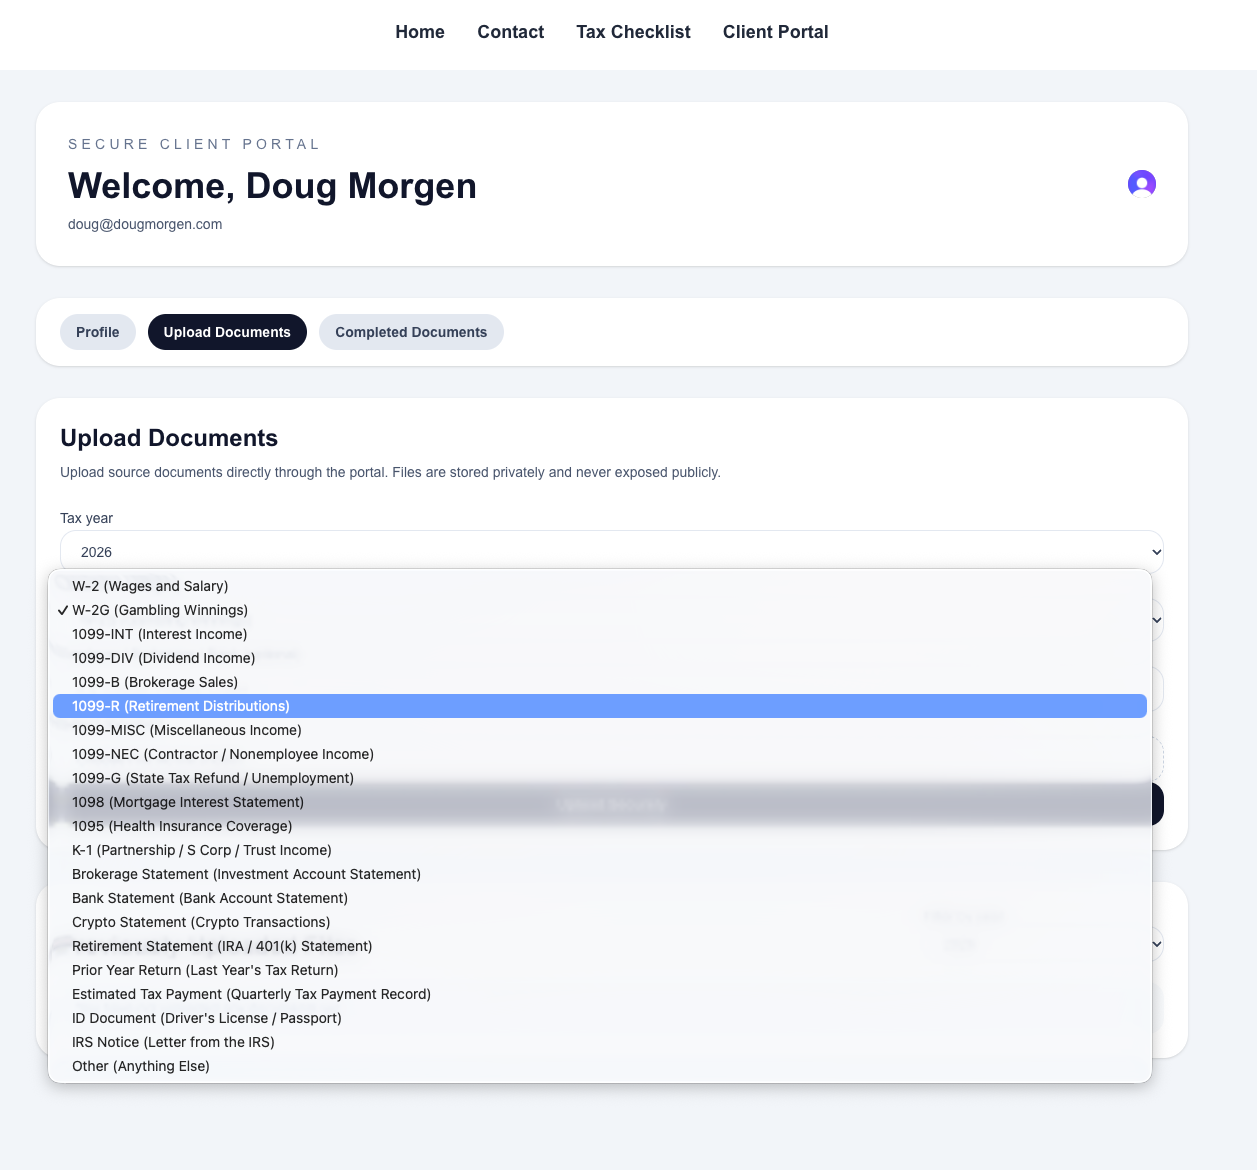This screenshot has height=1170, width=1257.
Task: Choose W-2 (Wages and Salary) option
Action: (x=600, y=586)
